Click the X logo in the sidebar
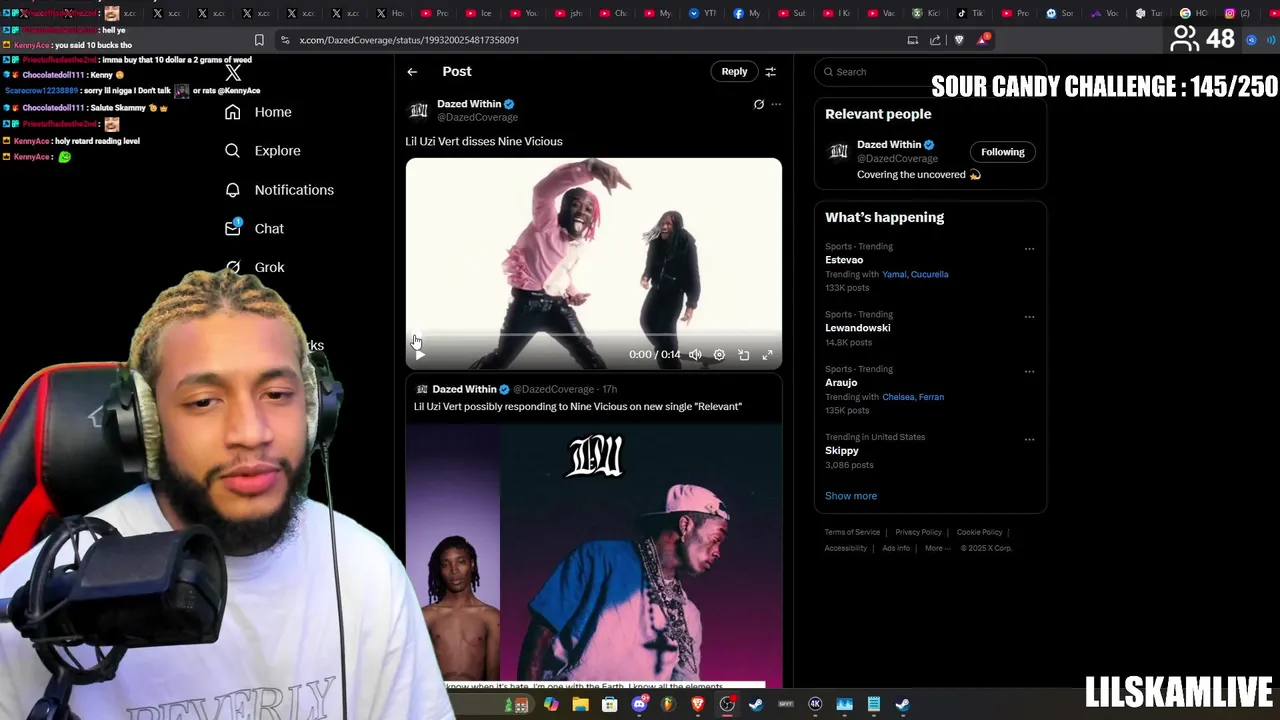 click(x=233, y=73)
